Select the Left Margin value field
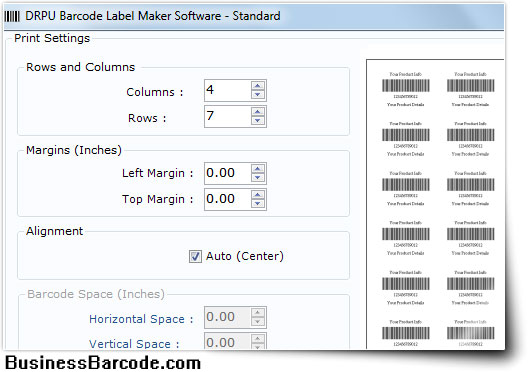Image resolution: width=528 pixels, height=372 pixels. (x=228, y=173)
